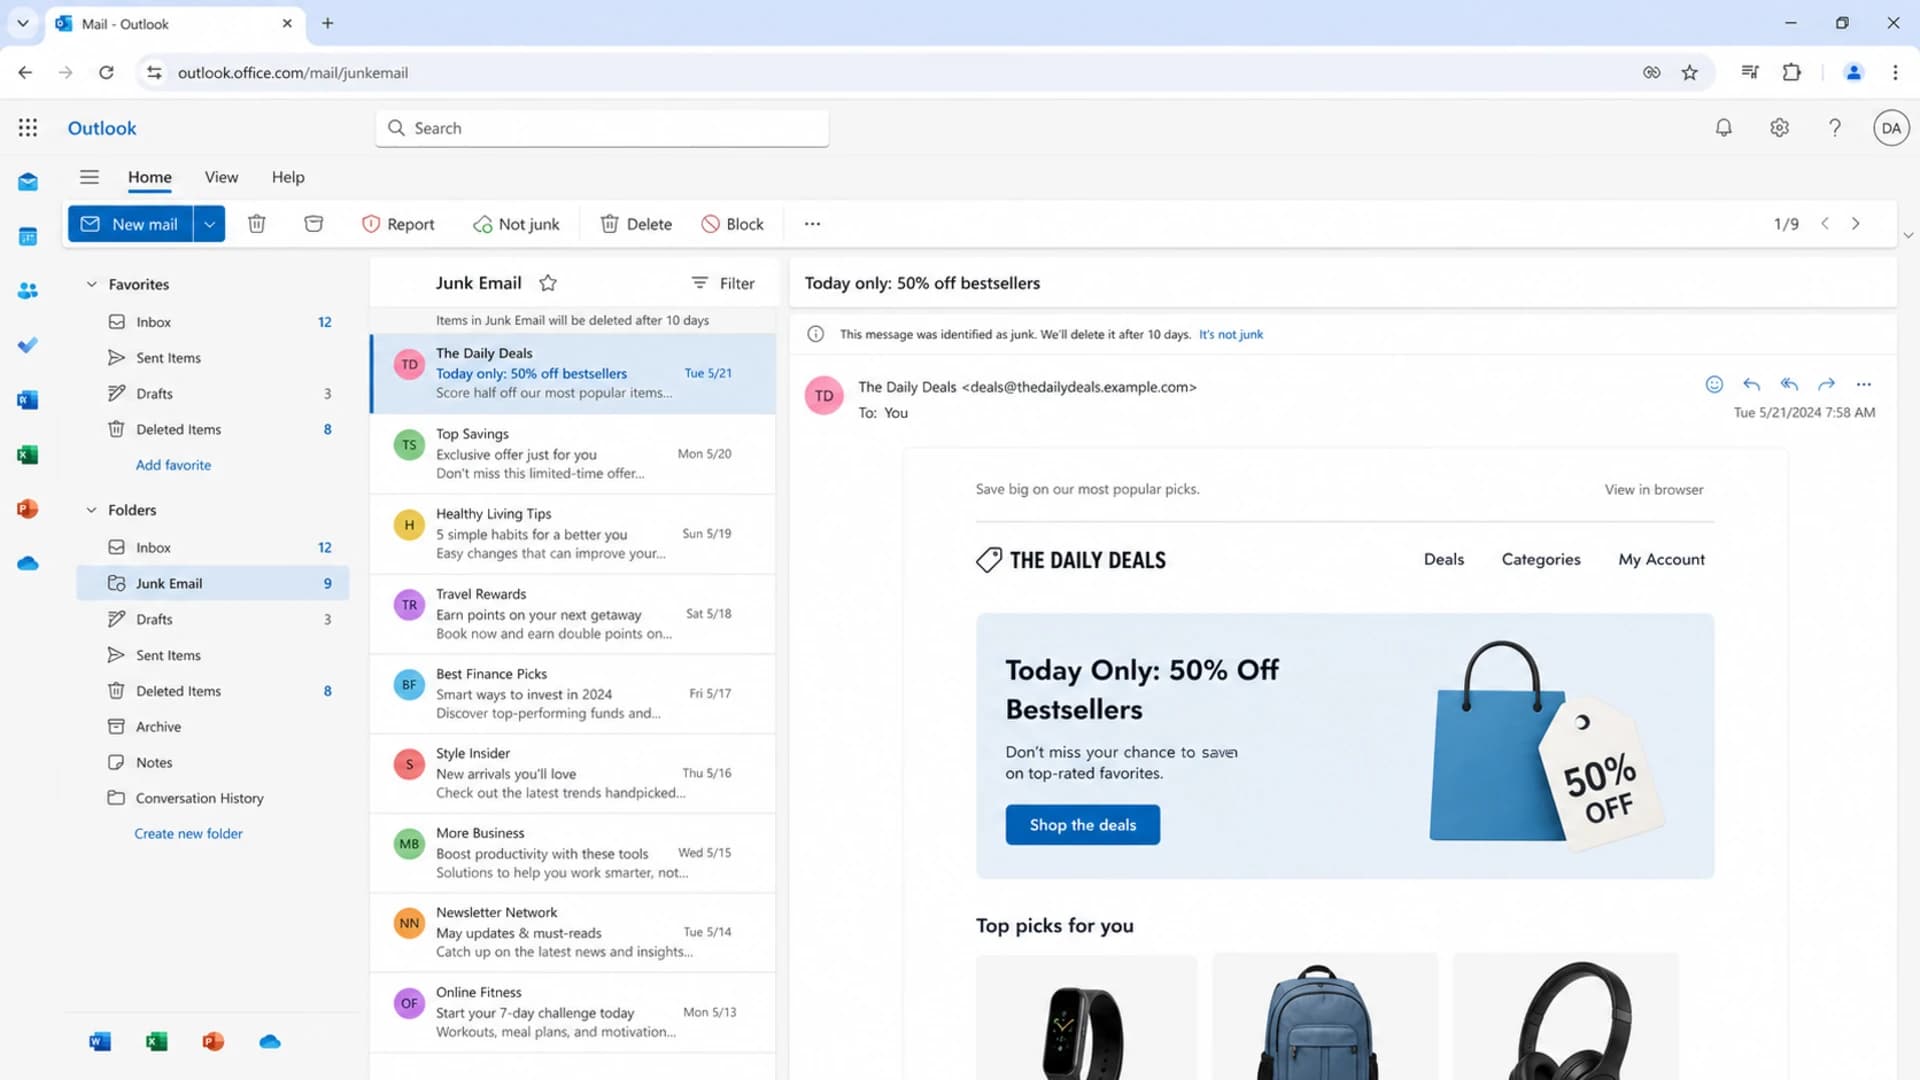Open PowerPoint icon at bottom of folder pane

tap(213, 1042)
